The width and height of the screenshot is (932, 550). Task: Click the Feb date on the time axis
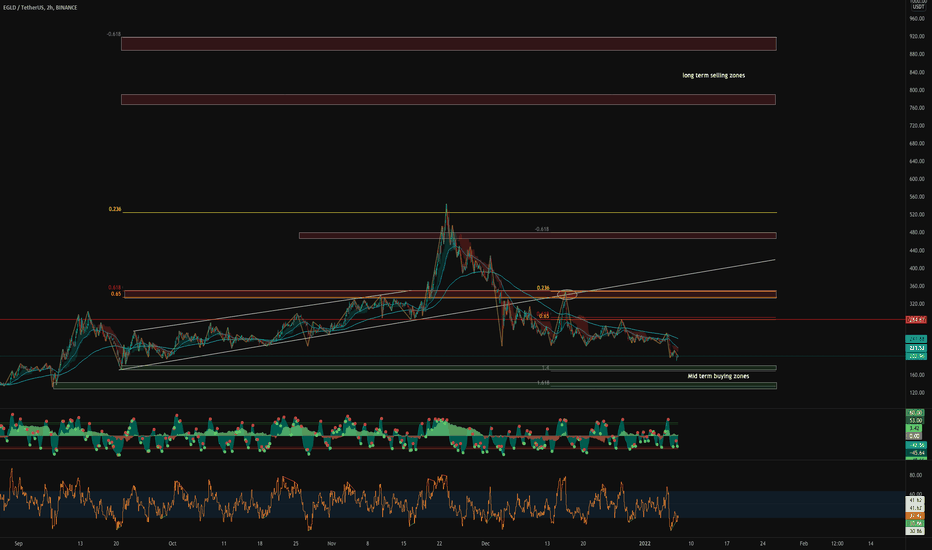coord(804,543)
